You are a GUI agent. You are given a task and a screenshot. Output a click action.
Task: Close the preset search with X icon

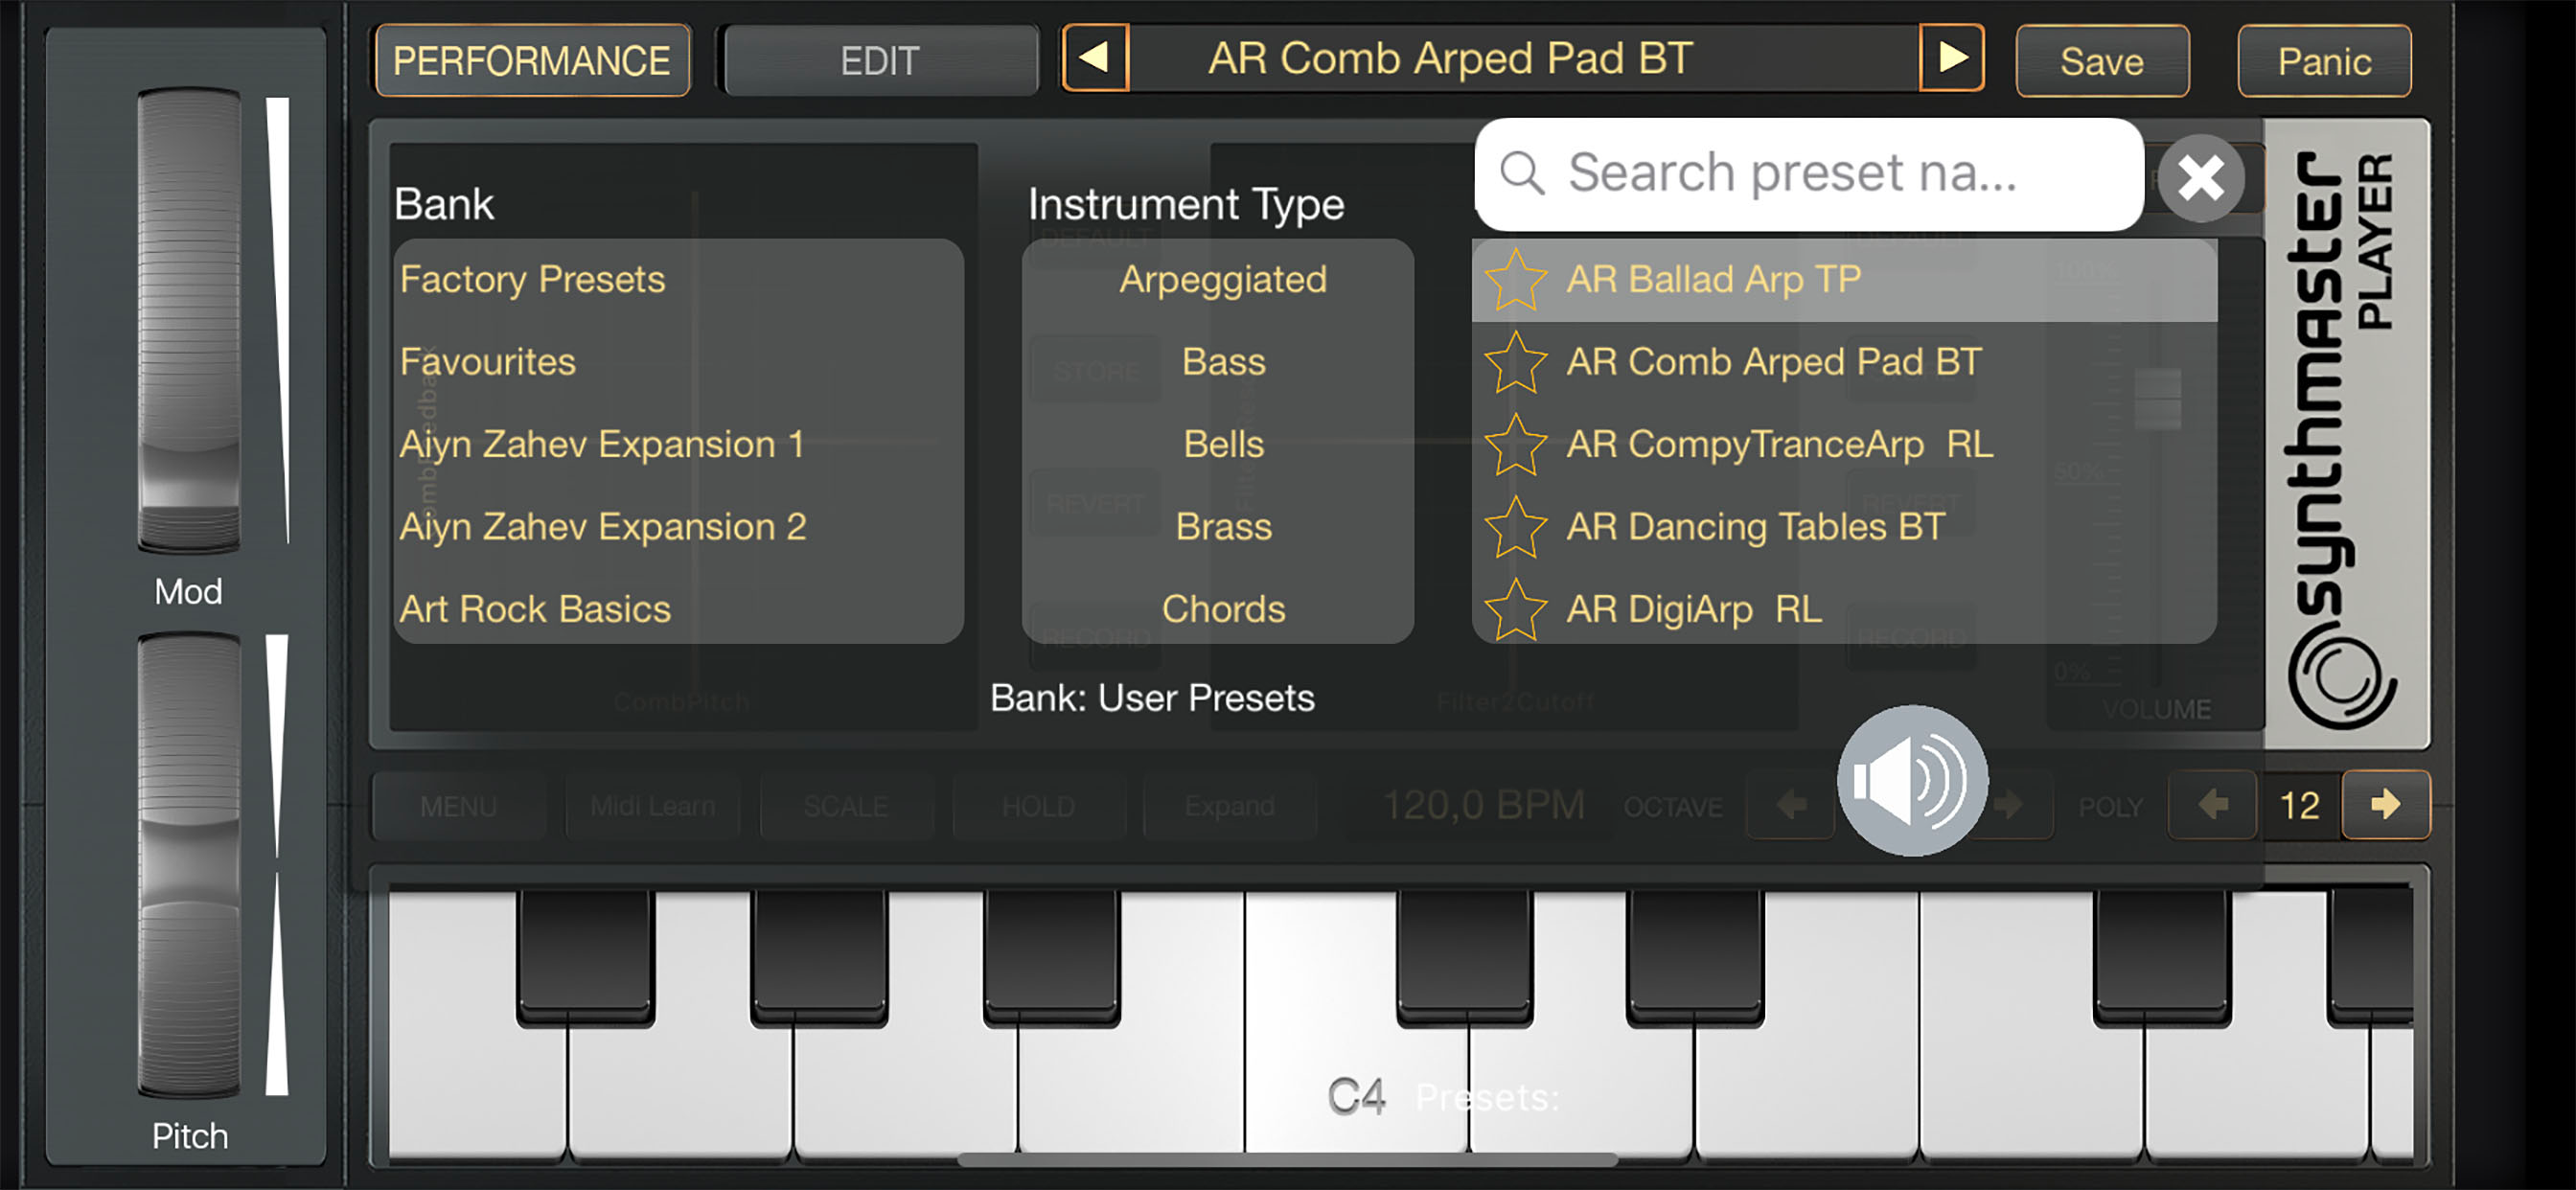2200,178
